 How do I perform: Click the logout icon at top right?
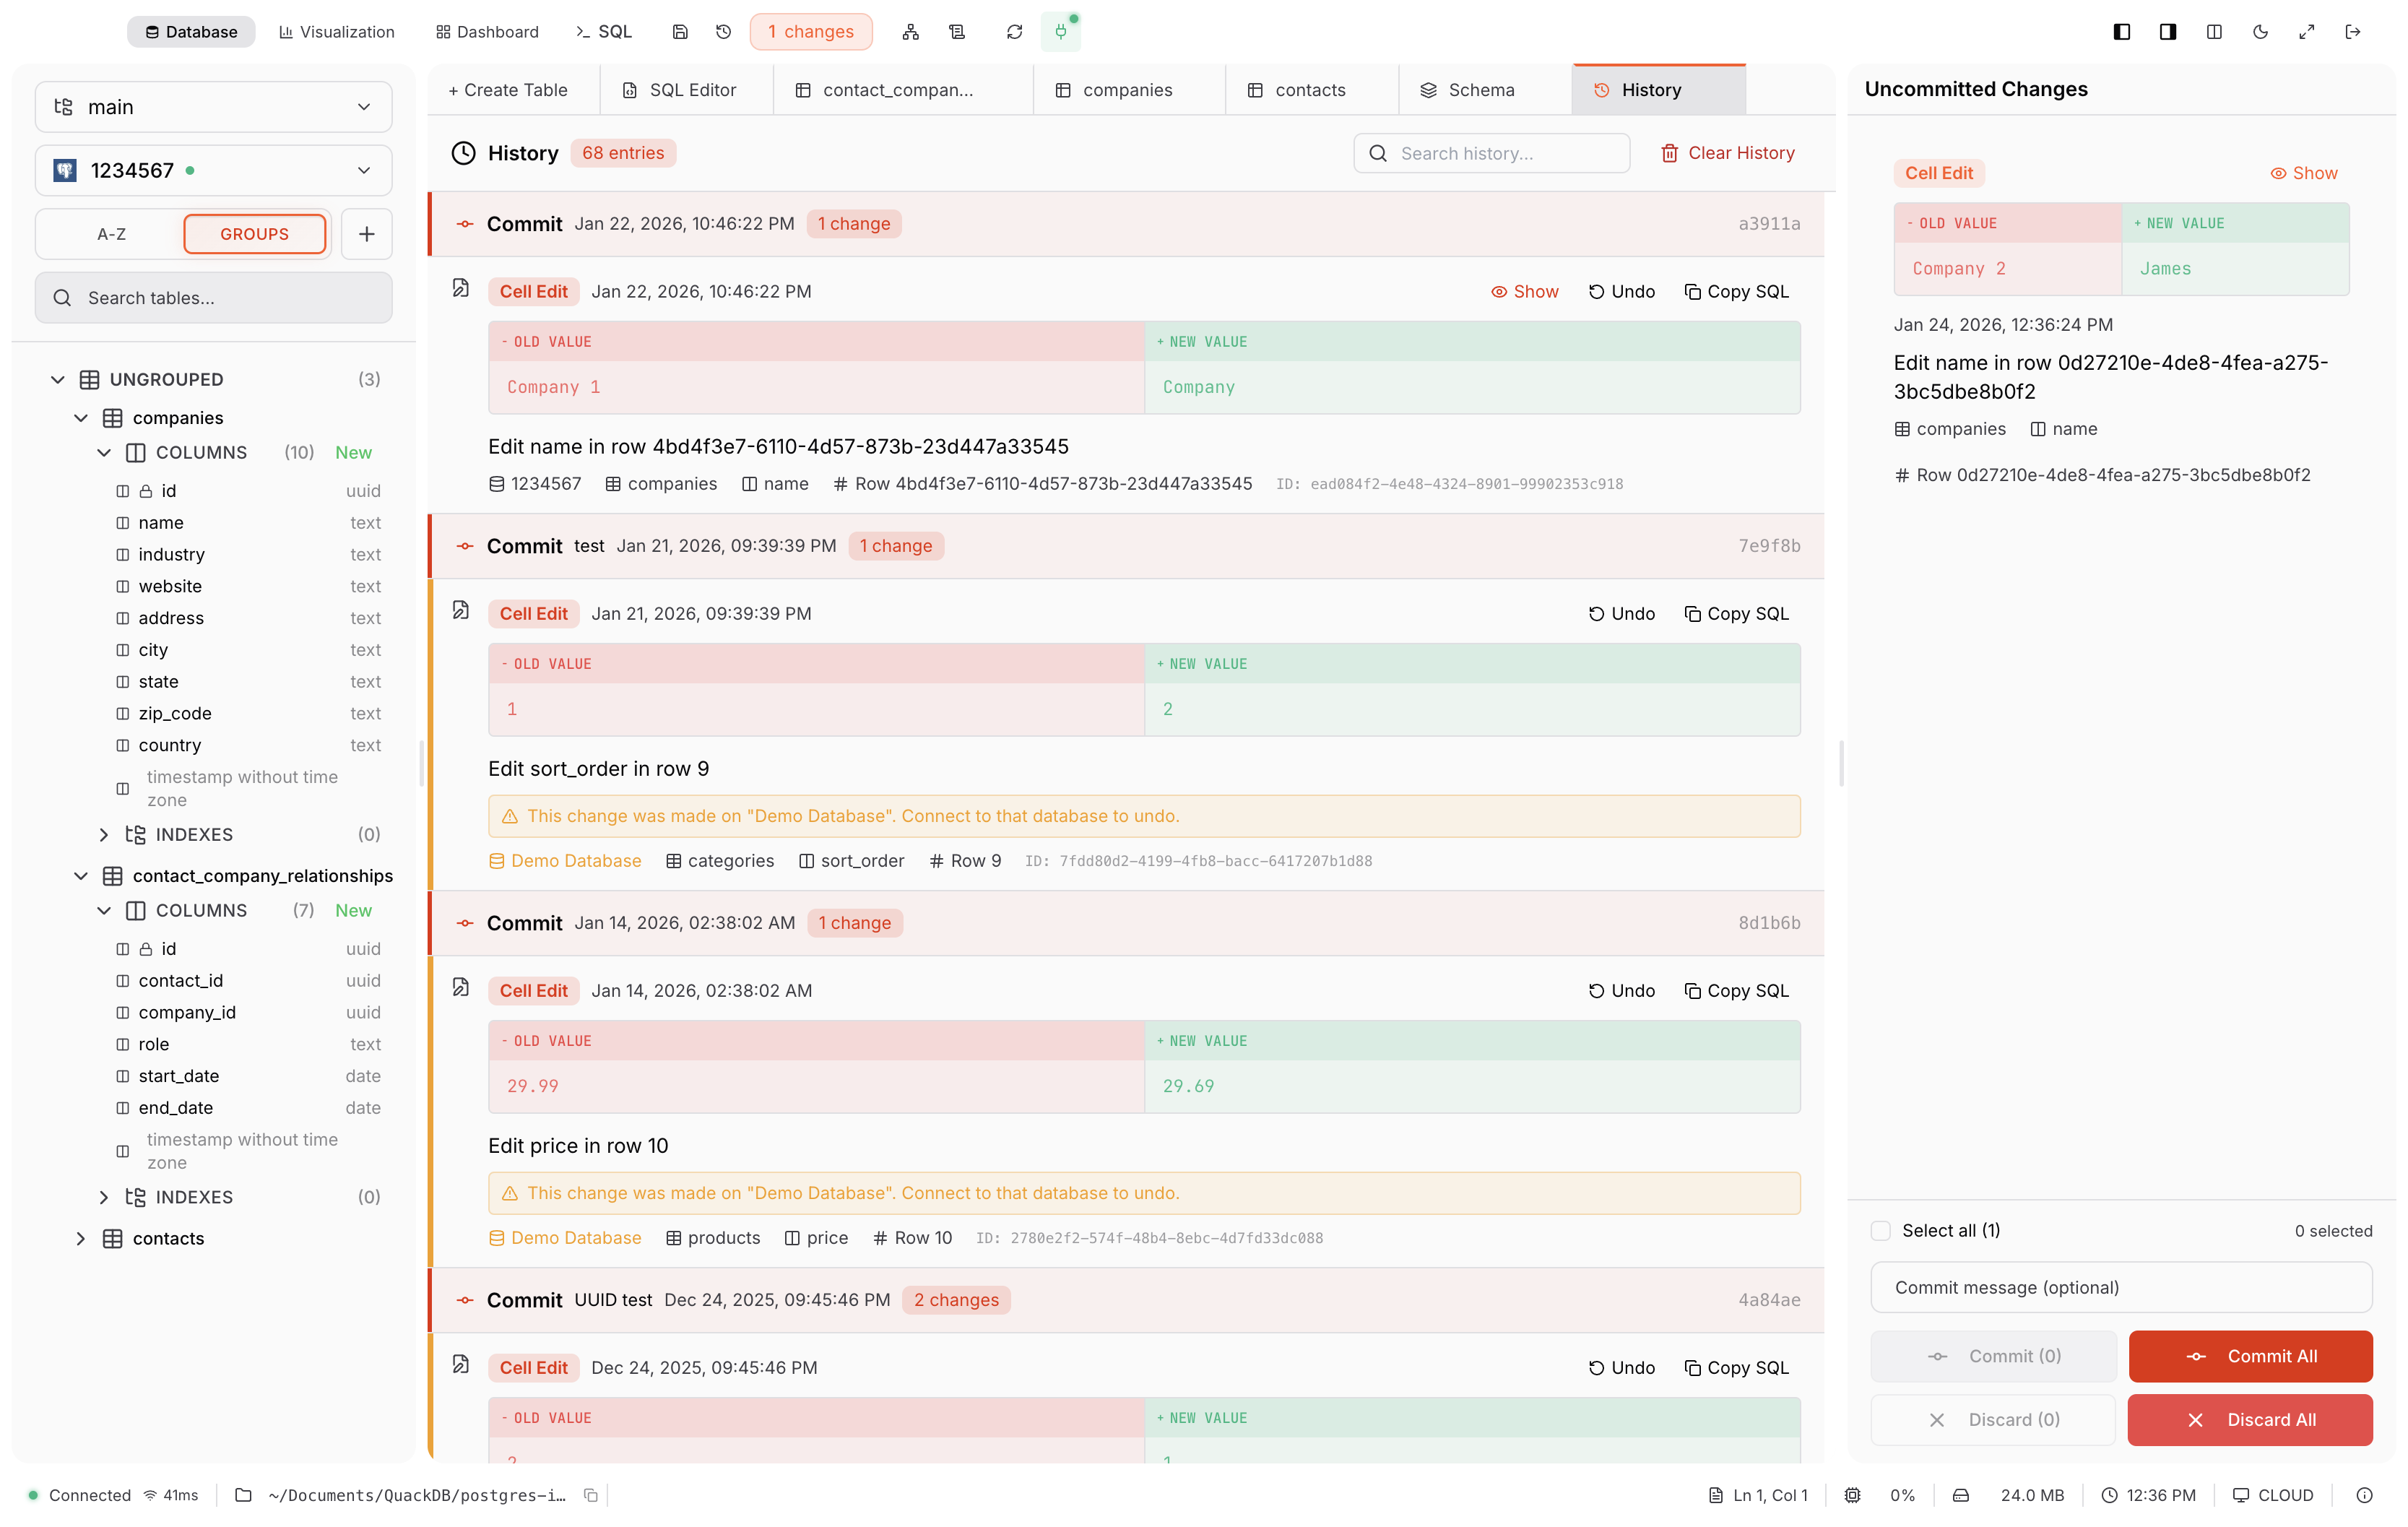coord(2352,32)
